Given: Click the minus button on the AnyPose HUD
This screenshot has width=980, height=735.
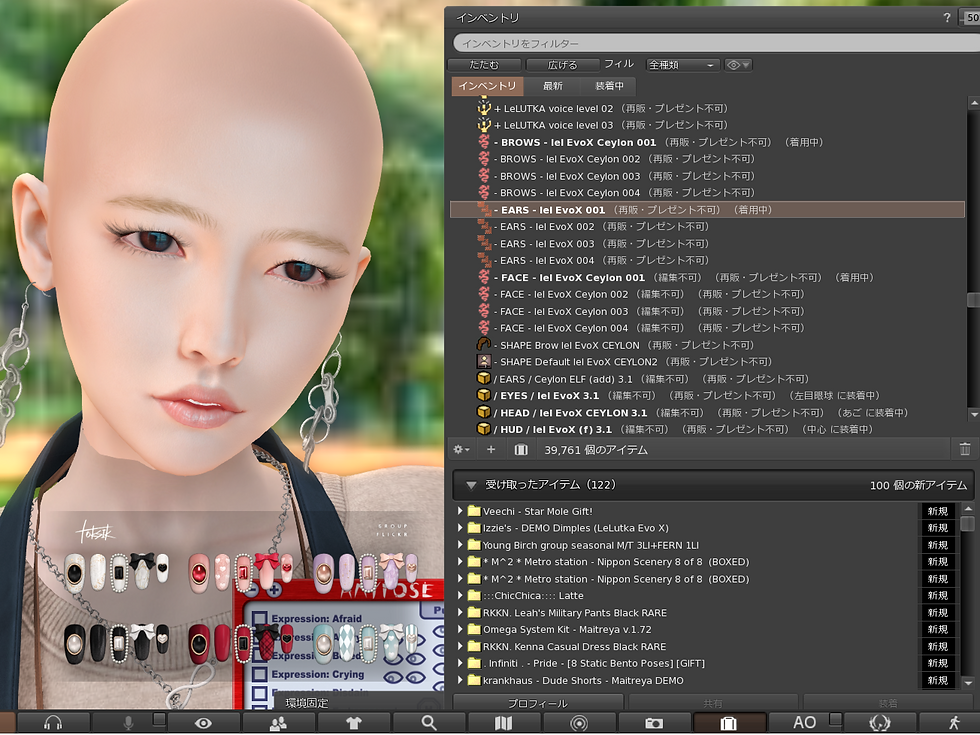Looking at the screenshot, I should click(252, 589).
